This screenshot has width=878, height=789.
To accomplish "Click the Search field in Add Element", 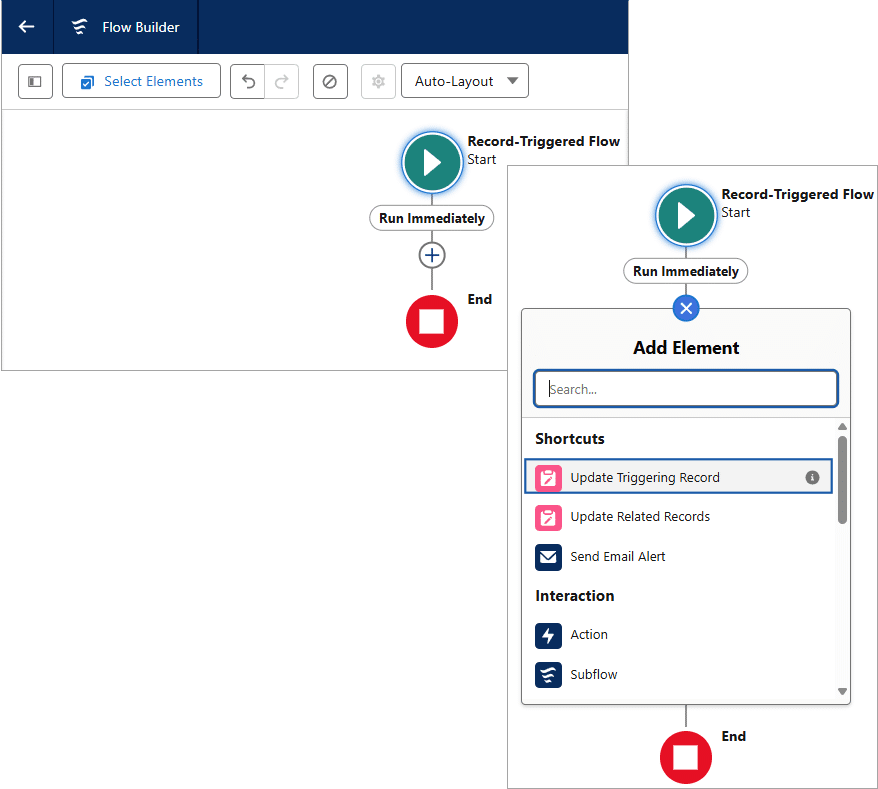I will pos(686,389).
